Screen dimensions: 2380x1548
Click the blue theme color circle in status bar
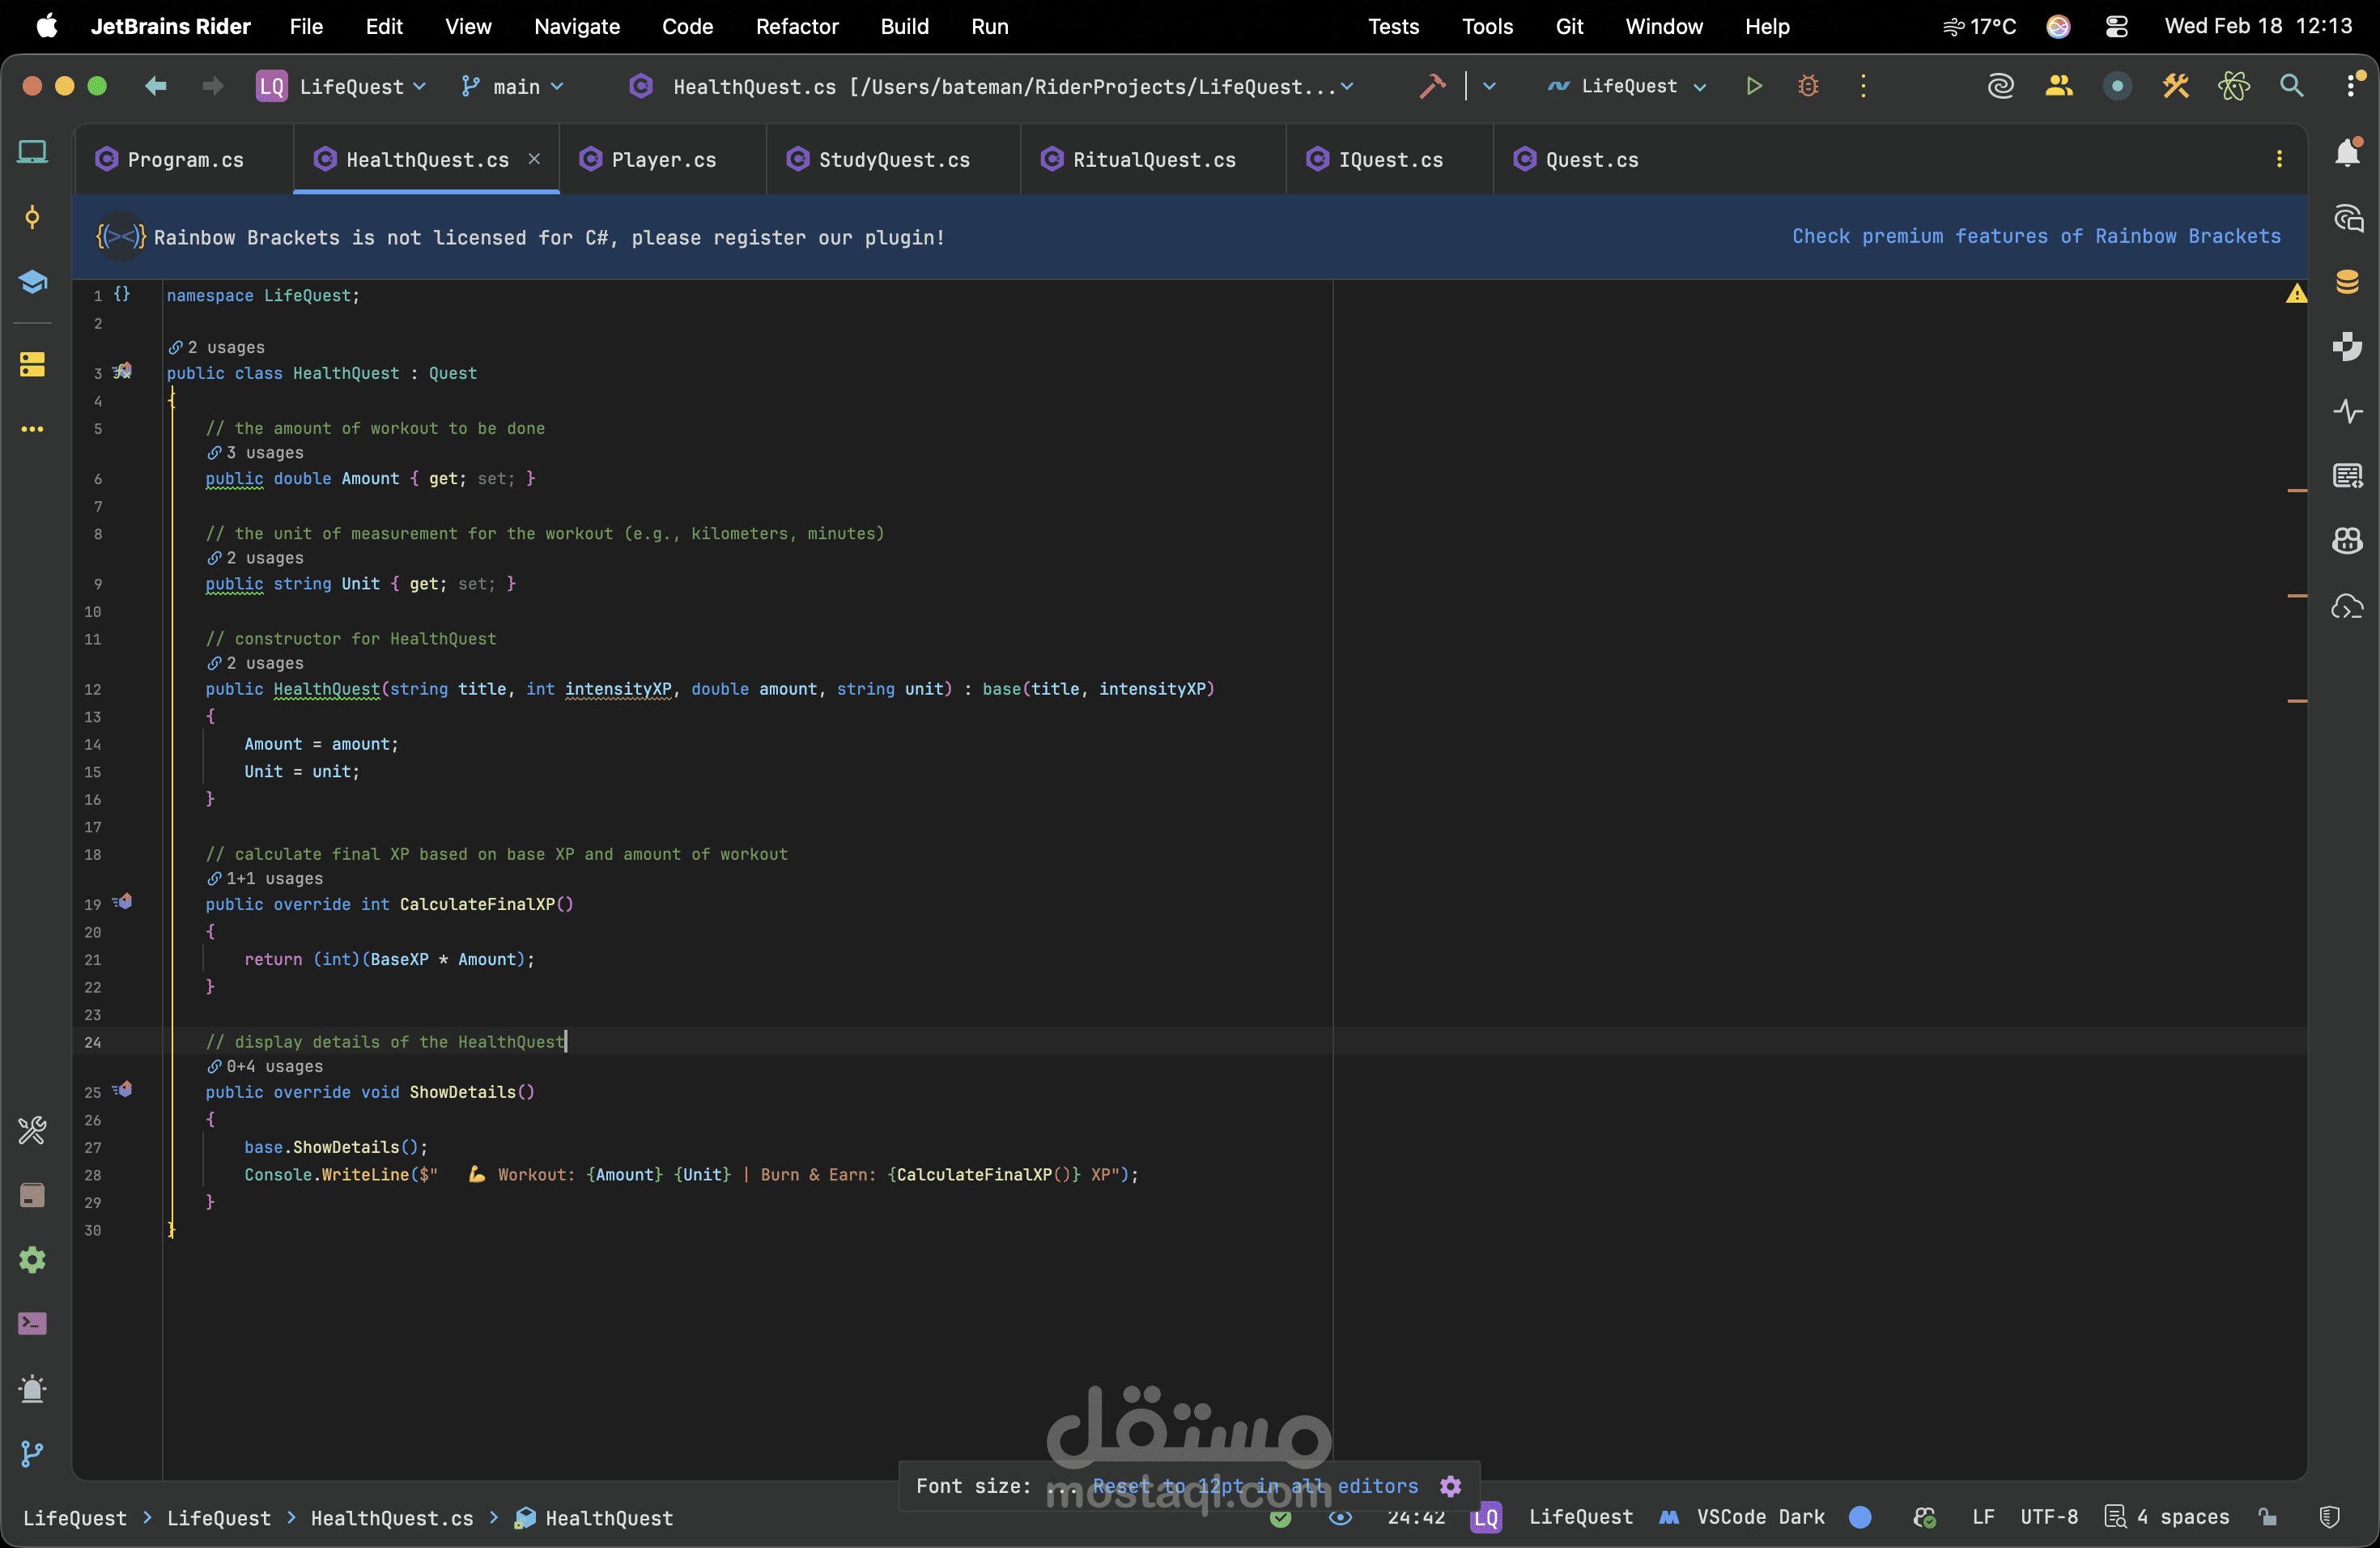1860,1517
